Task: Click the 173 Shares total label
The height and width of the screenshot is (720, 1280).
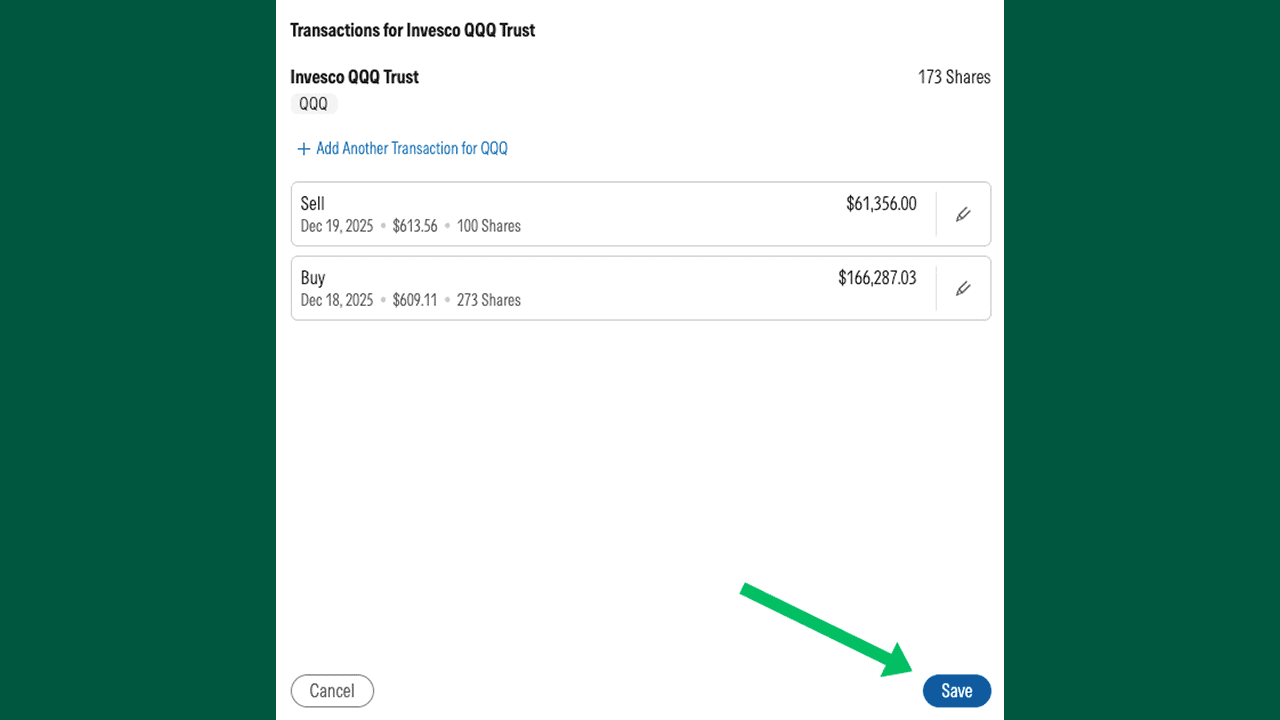Action: click(x=954, y=77)
